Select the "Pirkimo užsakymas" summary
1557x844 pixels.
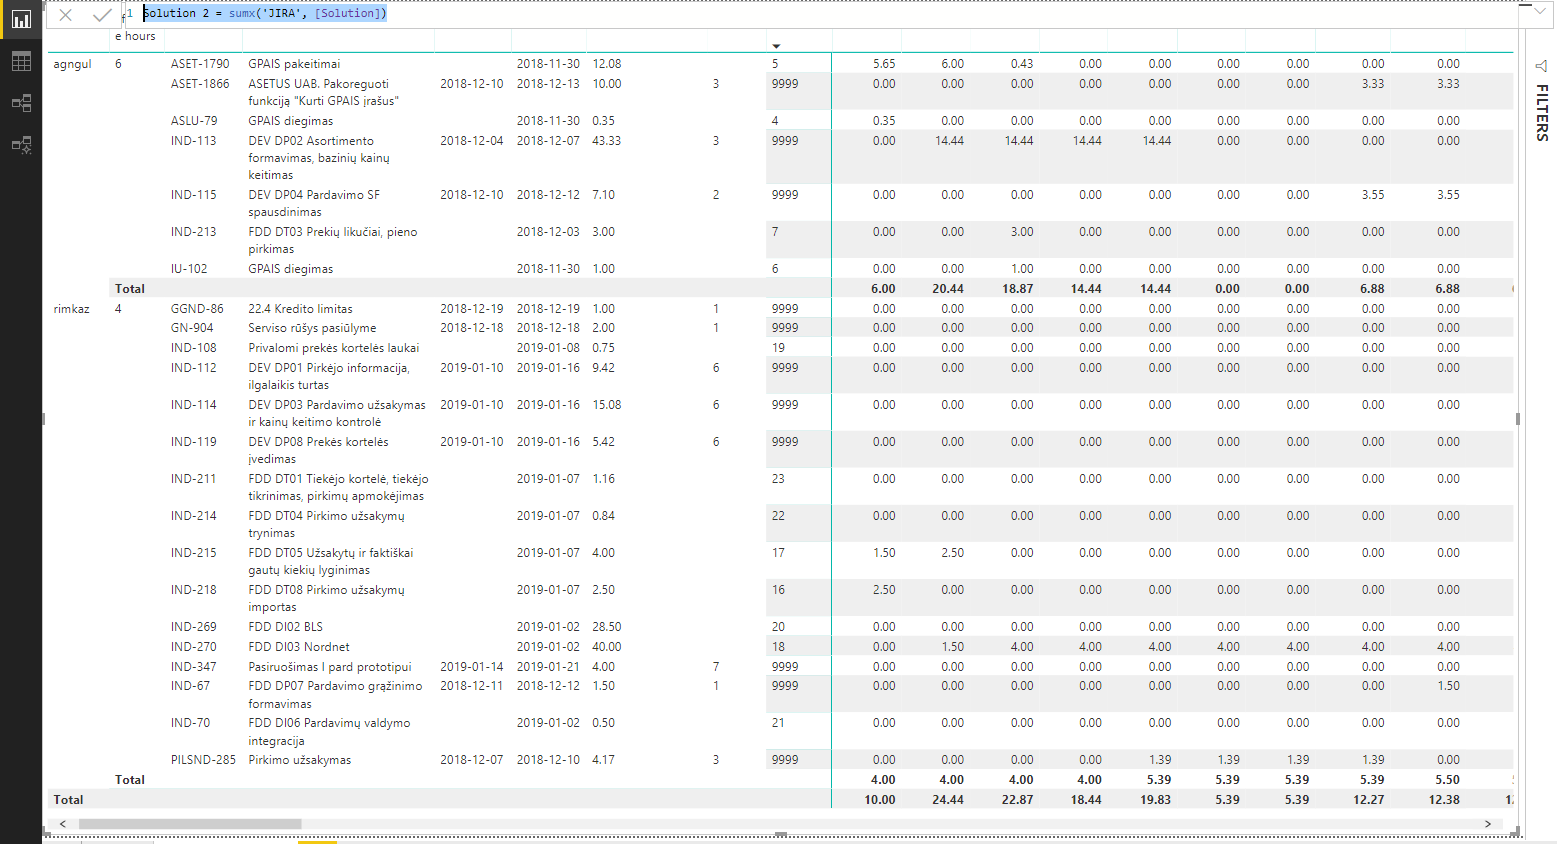299,760
